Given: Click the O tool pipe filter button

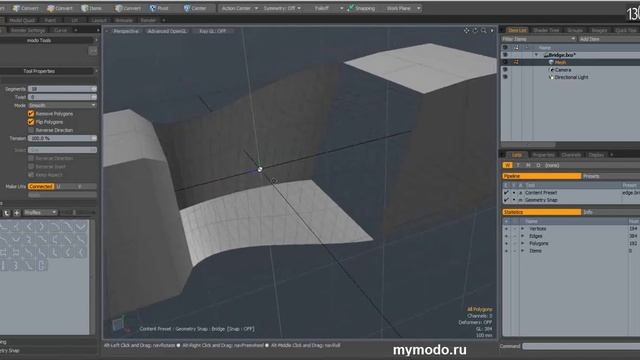Looking at the screenshot, I should (538, 165).
